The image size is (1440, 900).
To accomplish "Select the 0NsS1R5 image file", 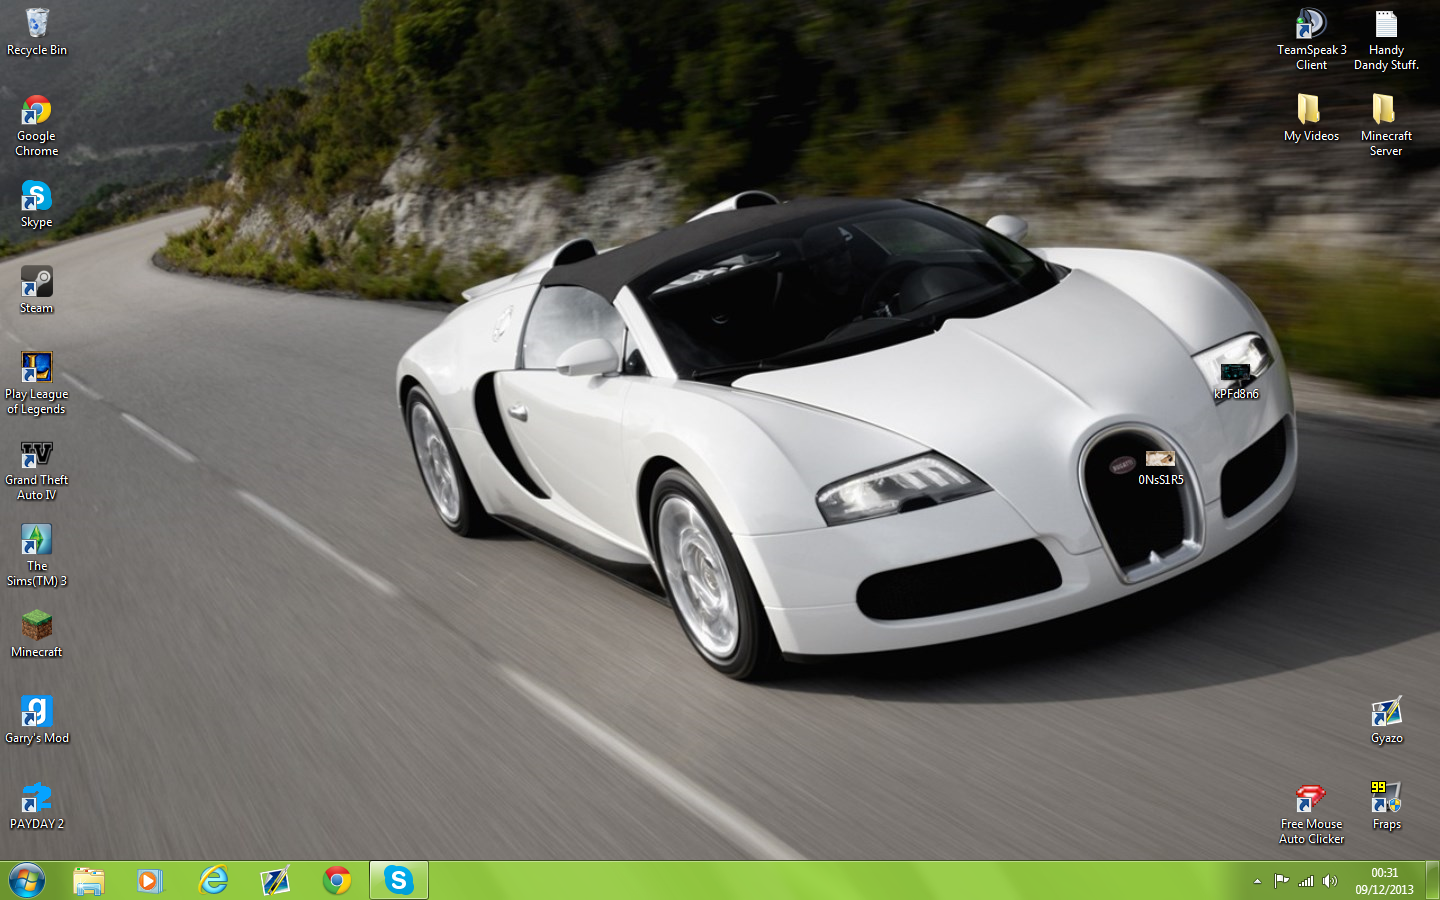I will [1161, 468].
